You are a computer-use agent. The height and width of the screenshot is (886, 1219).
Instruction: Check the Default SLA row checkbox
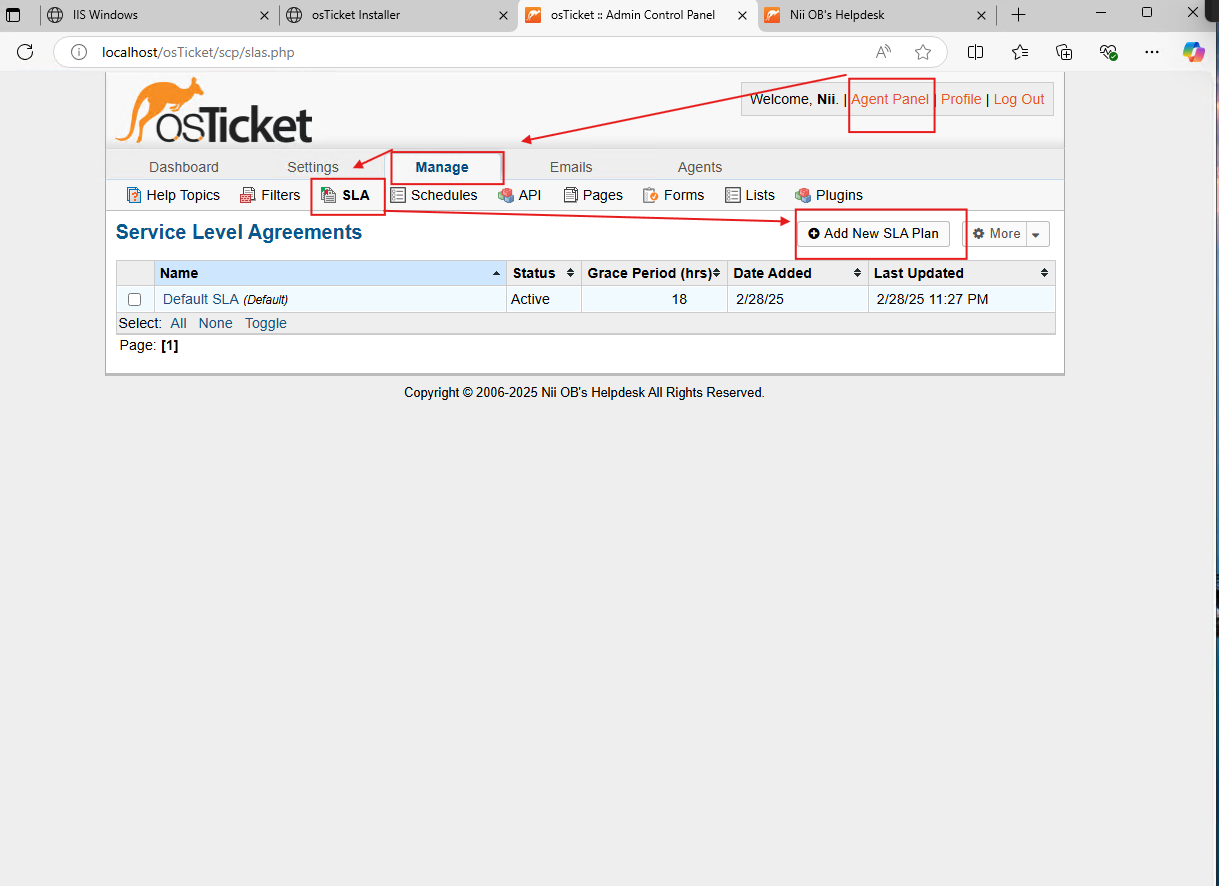(x=135, y=299)
